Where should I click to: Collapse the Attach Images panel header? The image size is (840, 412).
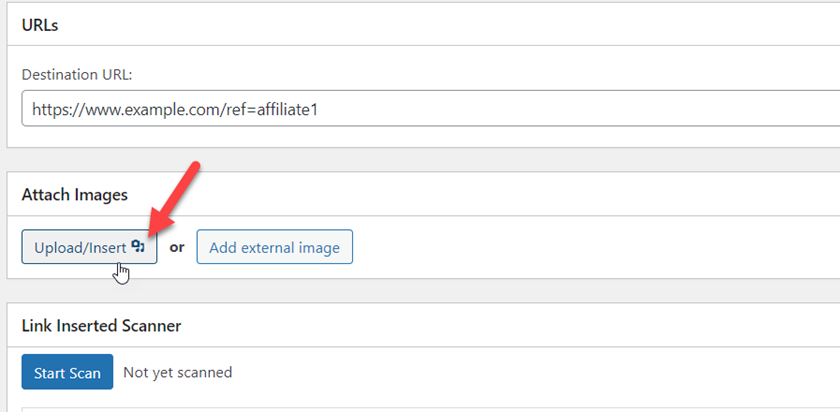(x=423, y=194)
